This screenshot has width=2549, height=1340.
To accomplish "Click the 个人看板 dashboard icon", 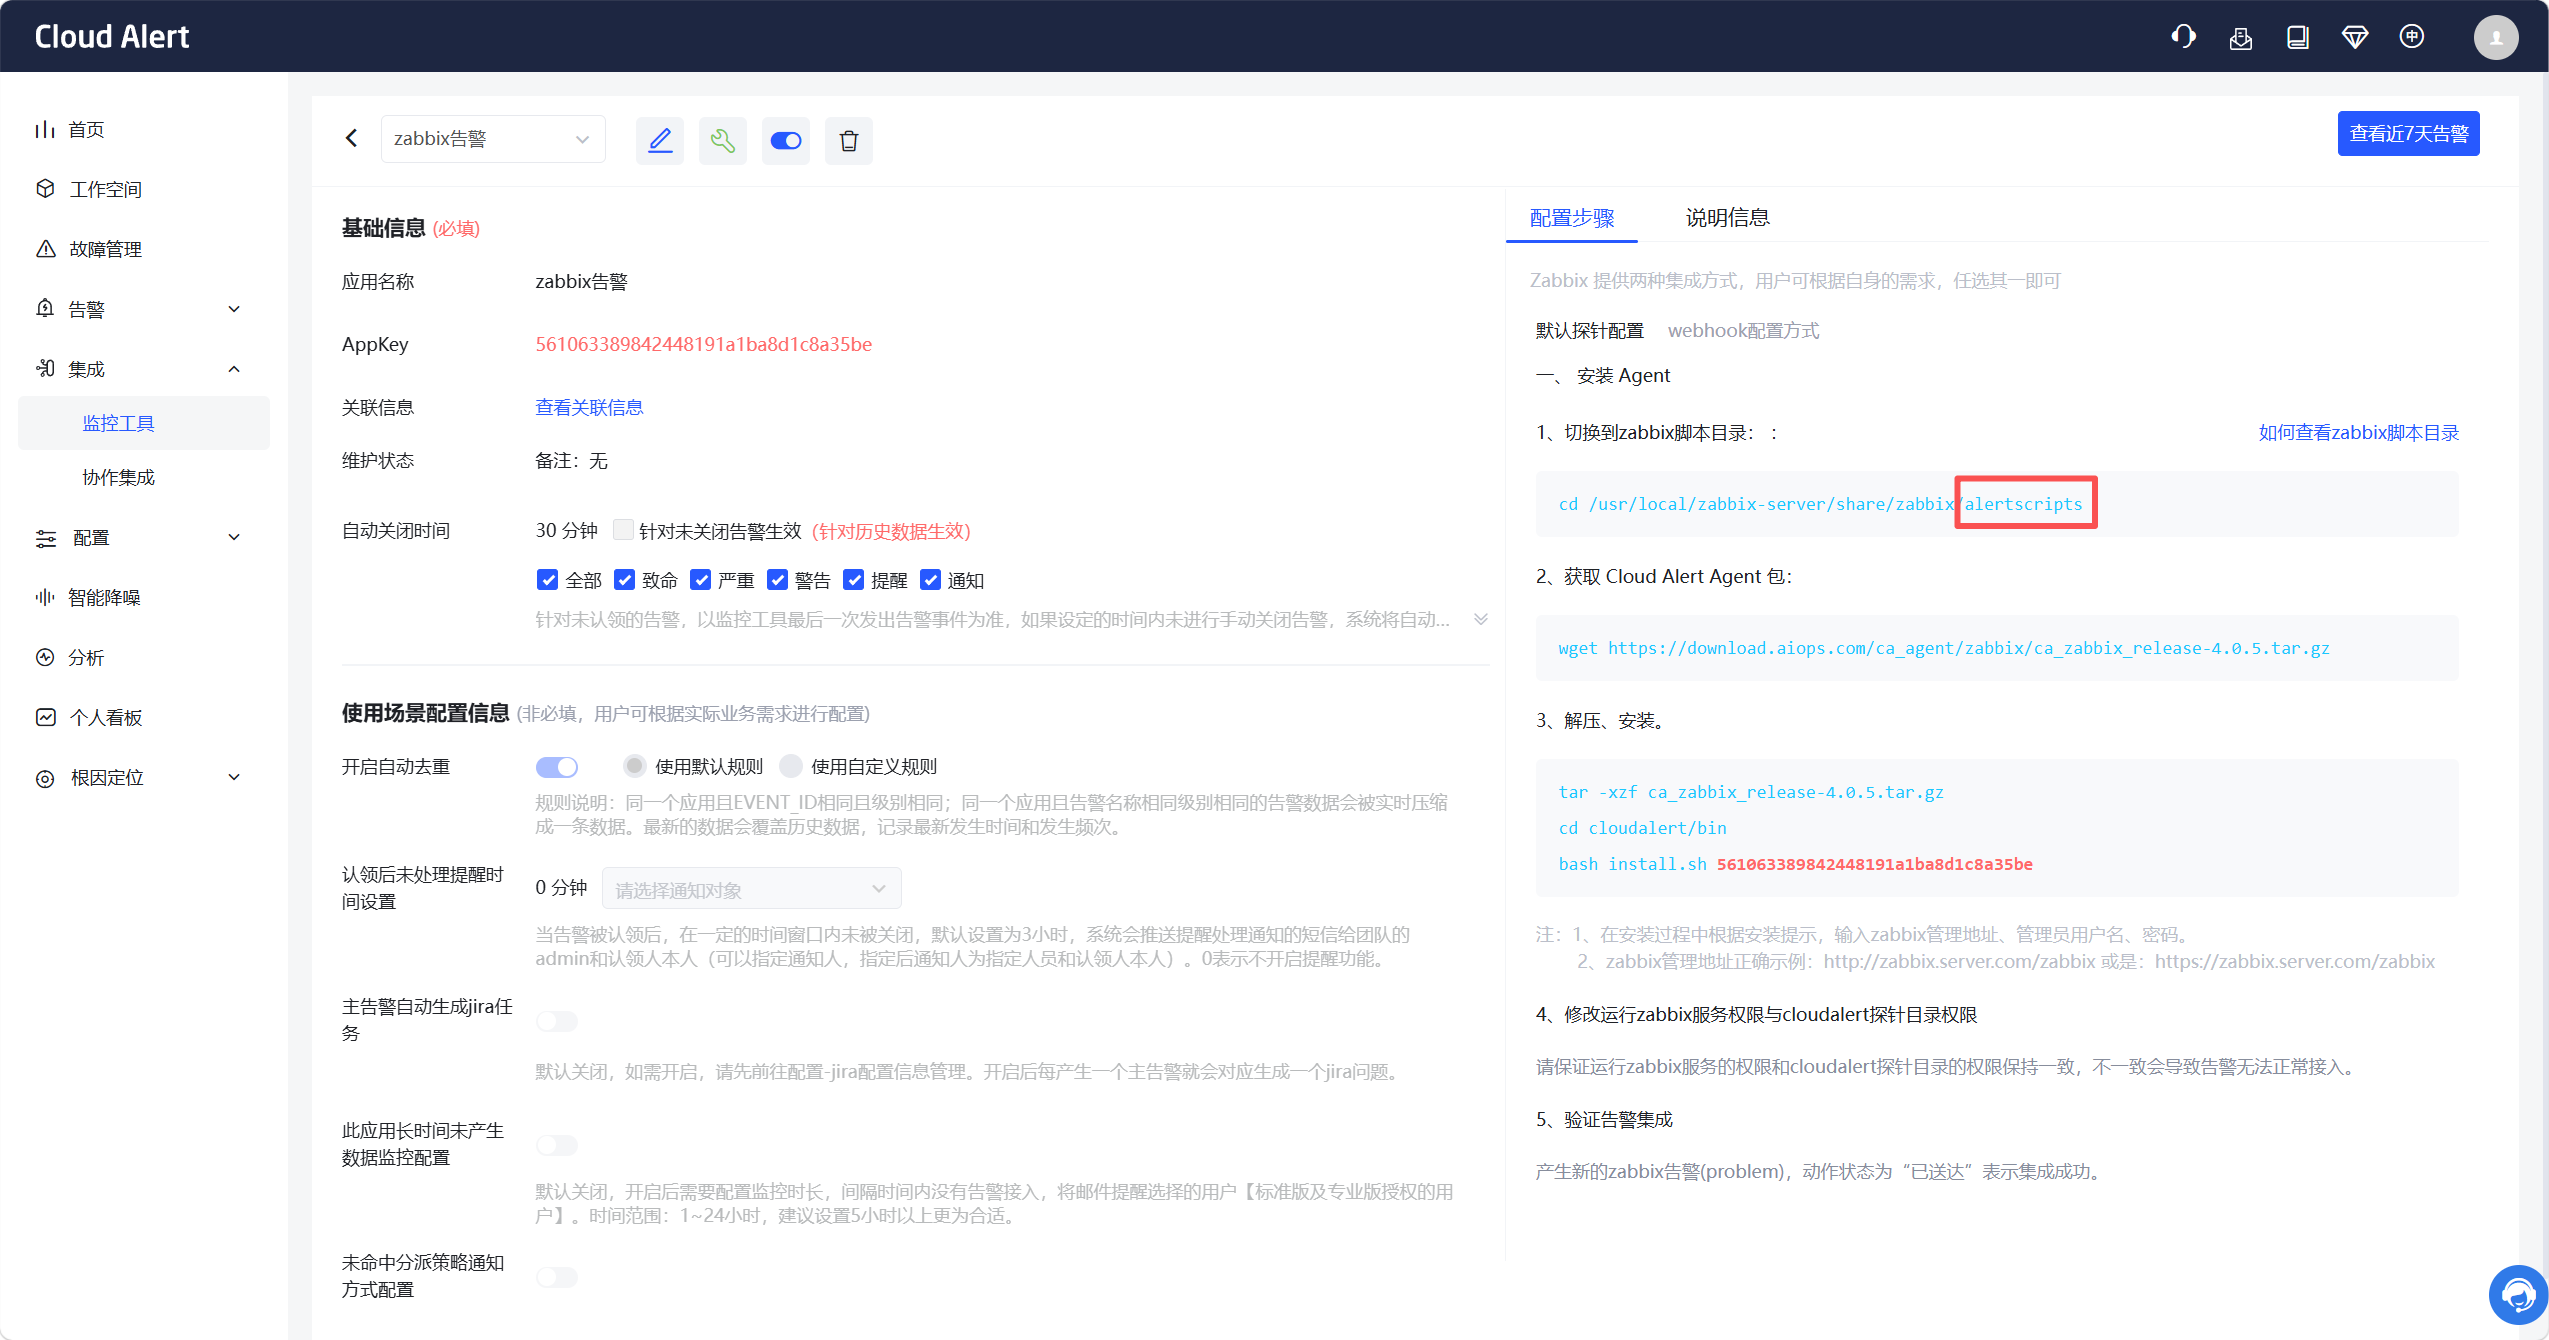I will tap(45, 717).
